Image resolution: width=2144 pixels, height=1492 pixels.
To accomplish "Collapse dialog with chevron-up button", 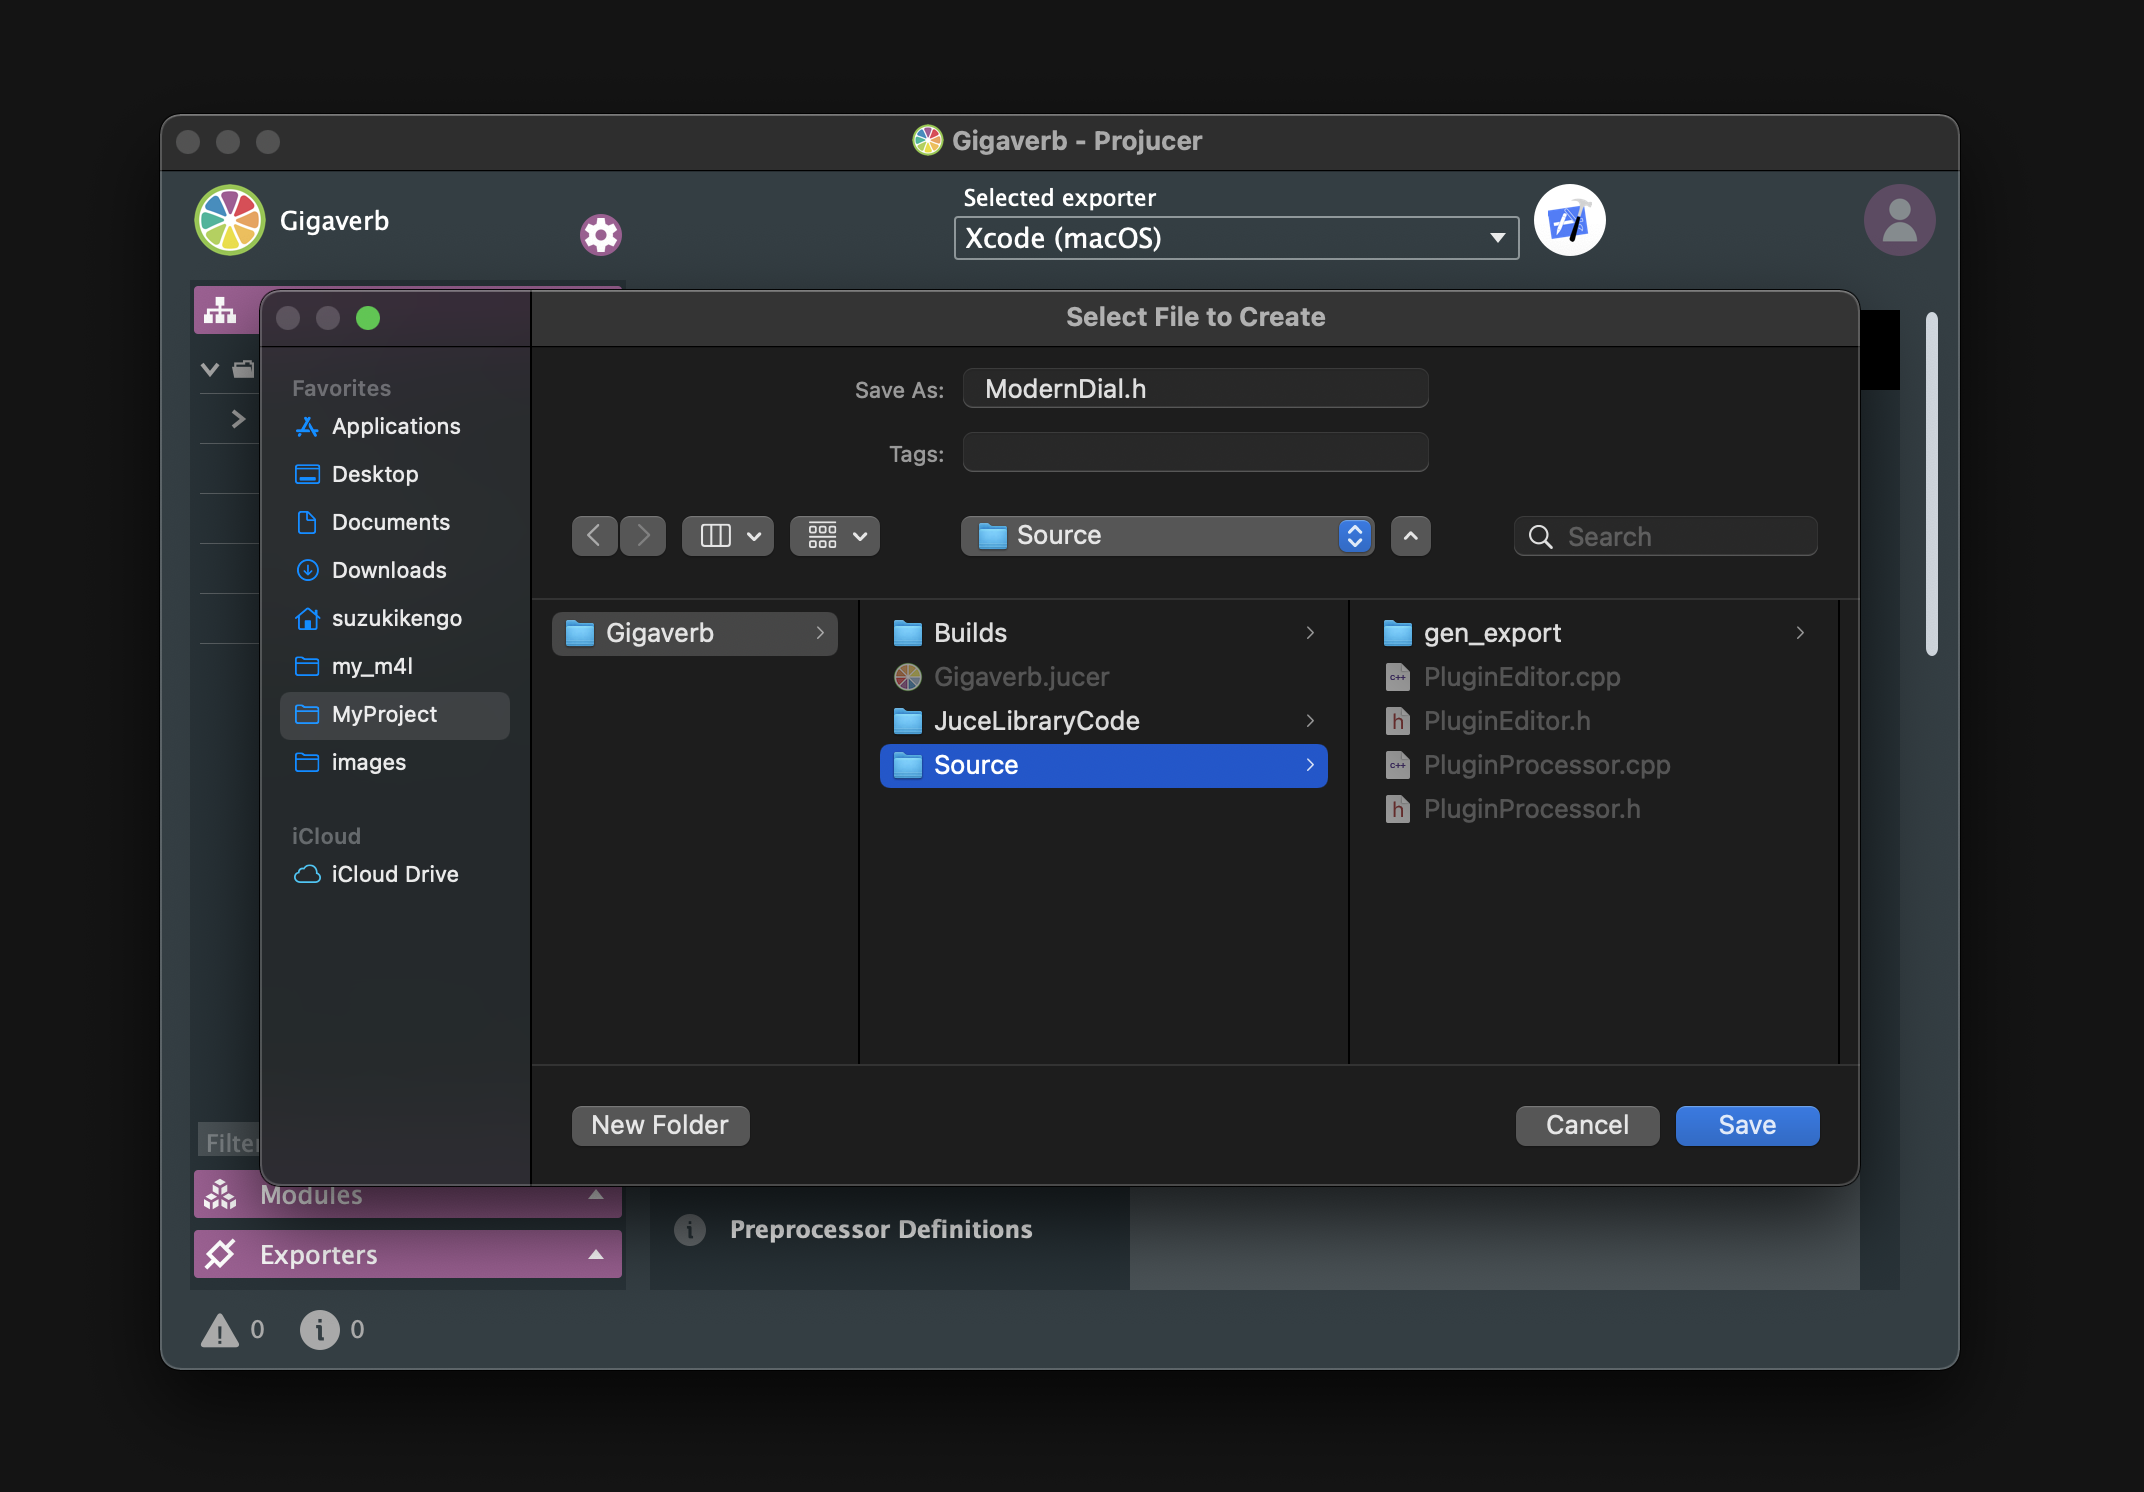I will [x=1410, y=536].
